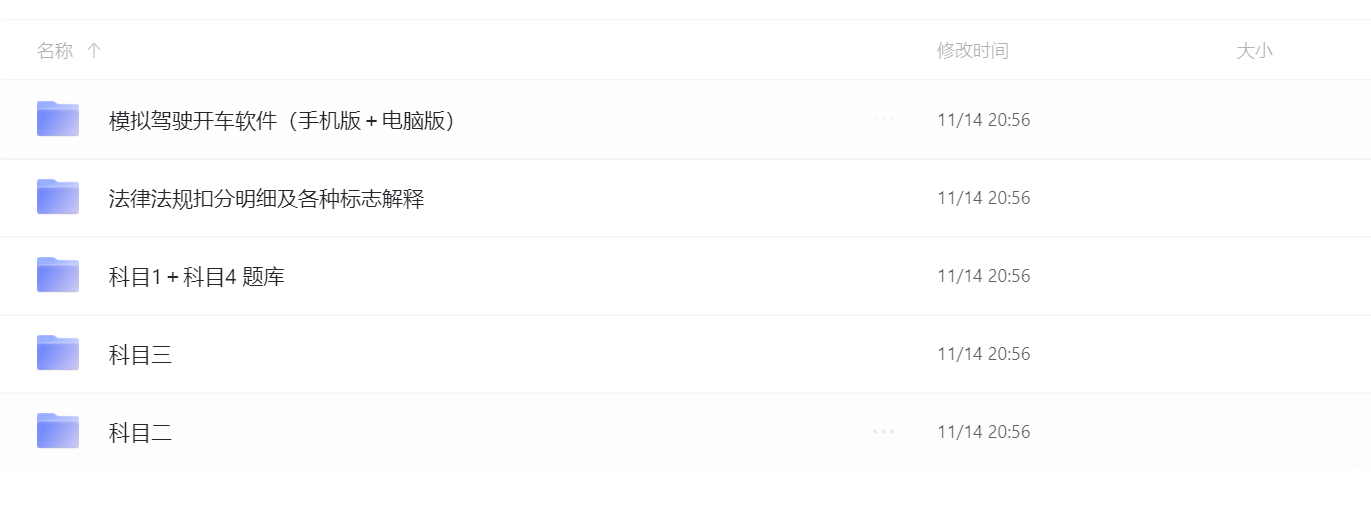The width and height of the screenshot is (1371, 508).
Task: Click the folder icon for 法律法规扣分明细及各种标志解释
Action: coord(58,197)
